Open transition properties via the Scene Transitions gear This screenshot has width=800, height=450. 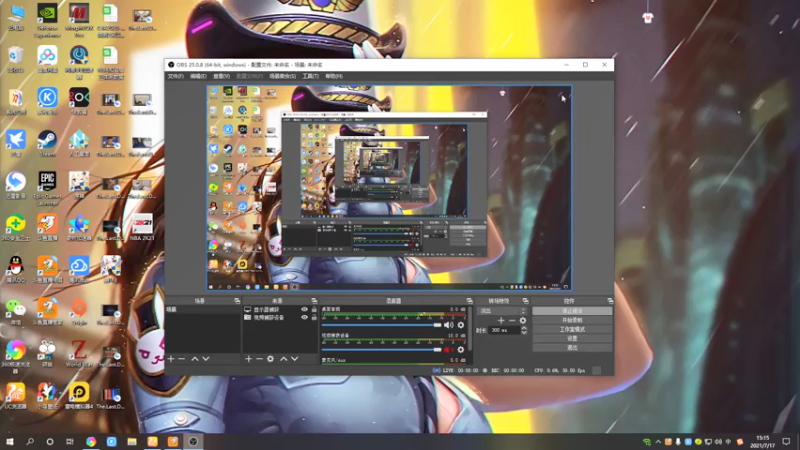(522, 320)
